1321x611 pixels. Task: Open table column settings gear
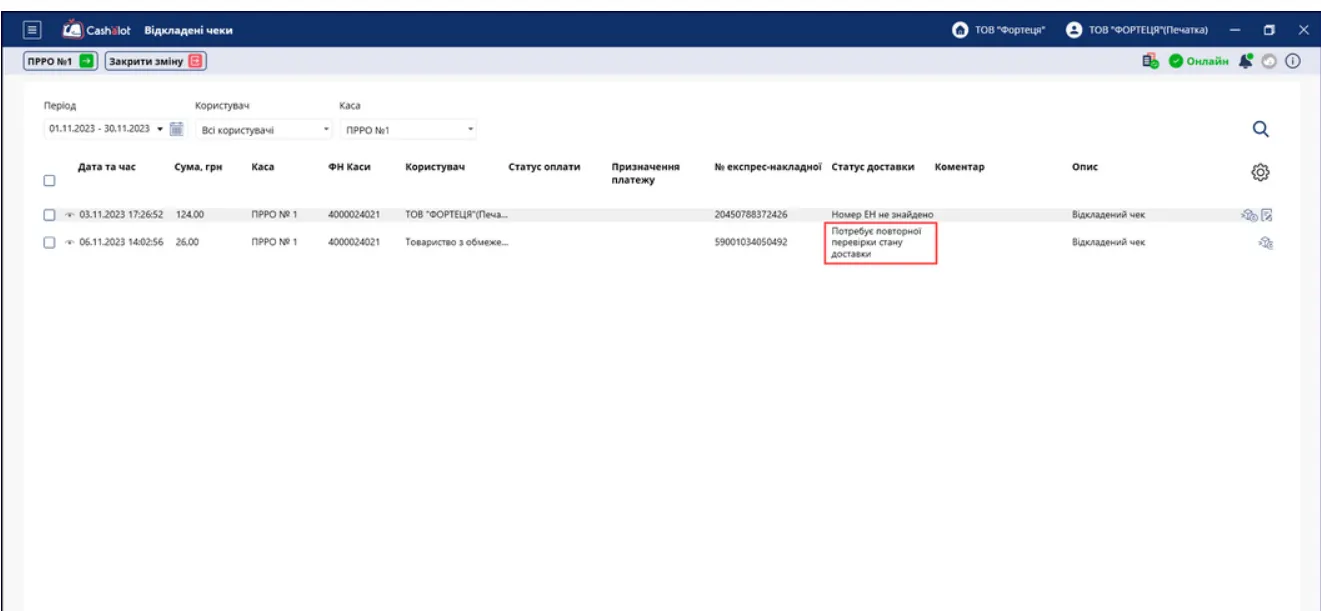tap(1261, 172)
